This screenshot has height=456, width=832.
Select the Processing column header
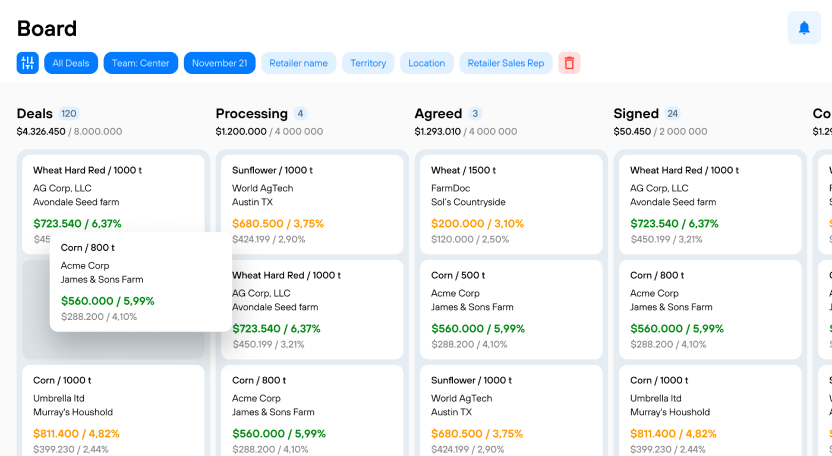[x=252, y=114]
